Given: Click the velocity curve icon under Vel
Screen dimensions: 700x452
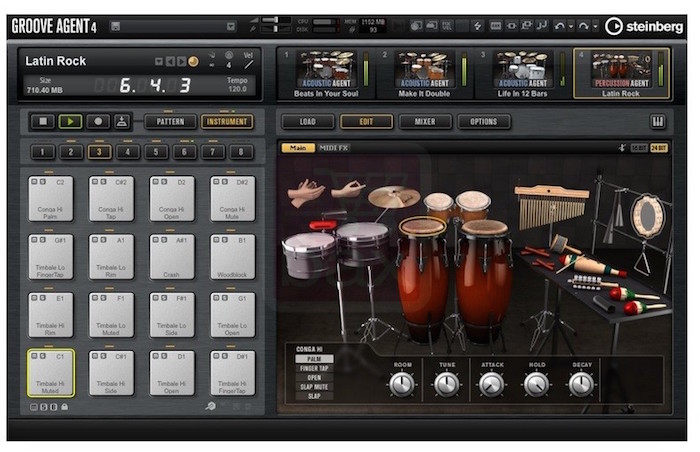Looking at the screenshot, I should [x=248, y=65].
